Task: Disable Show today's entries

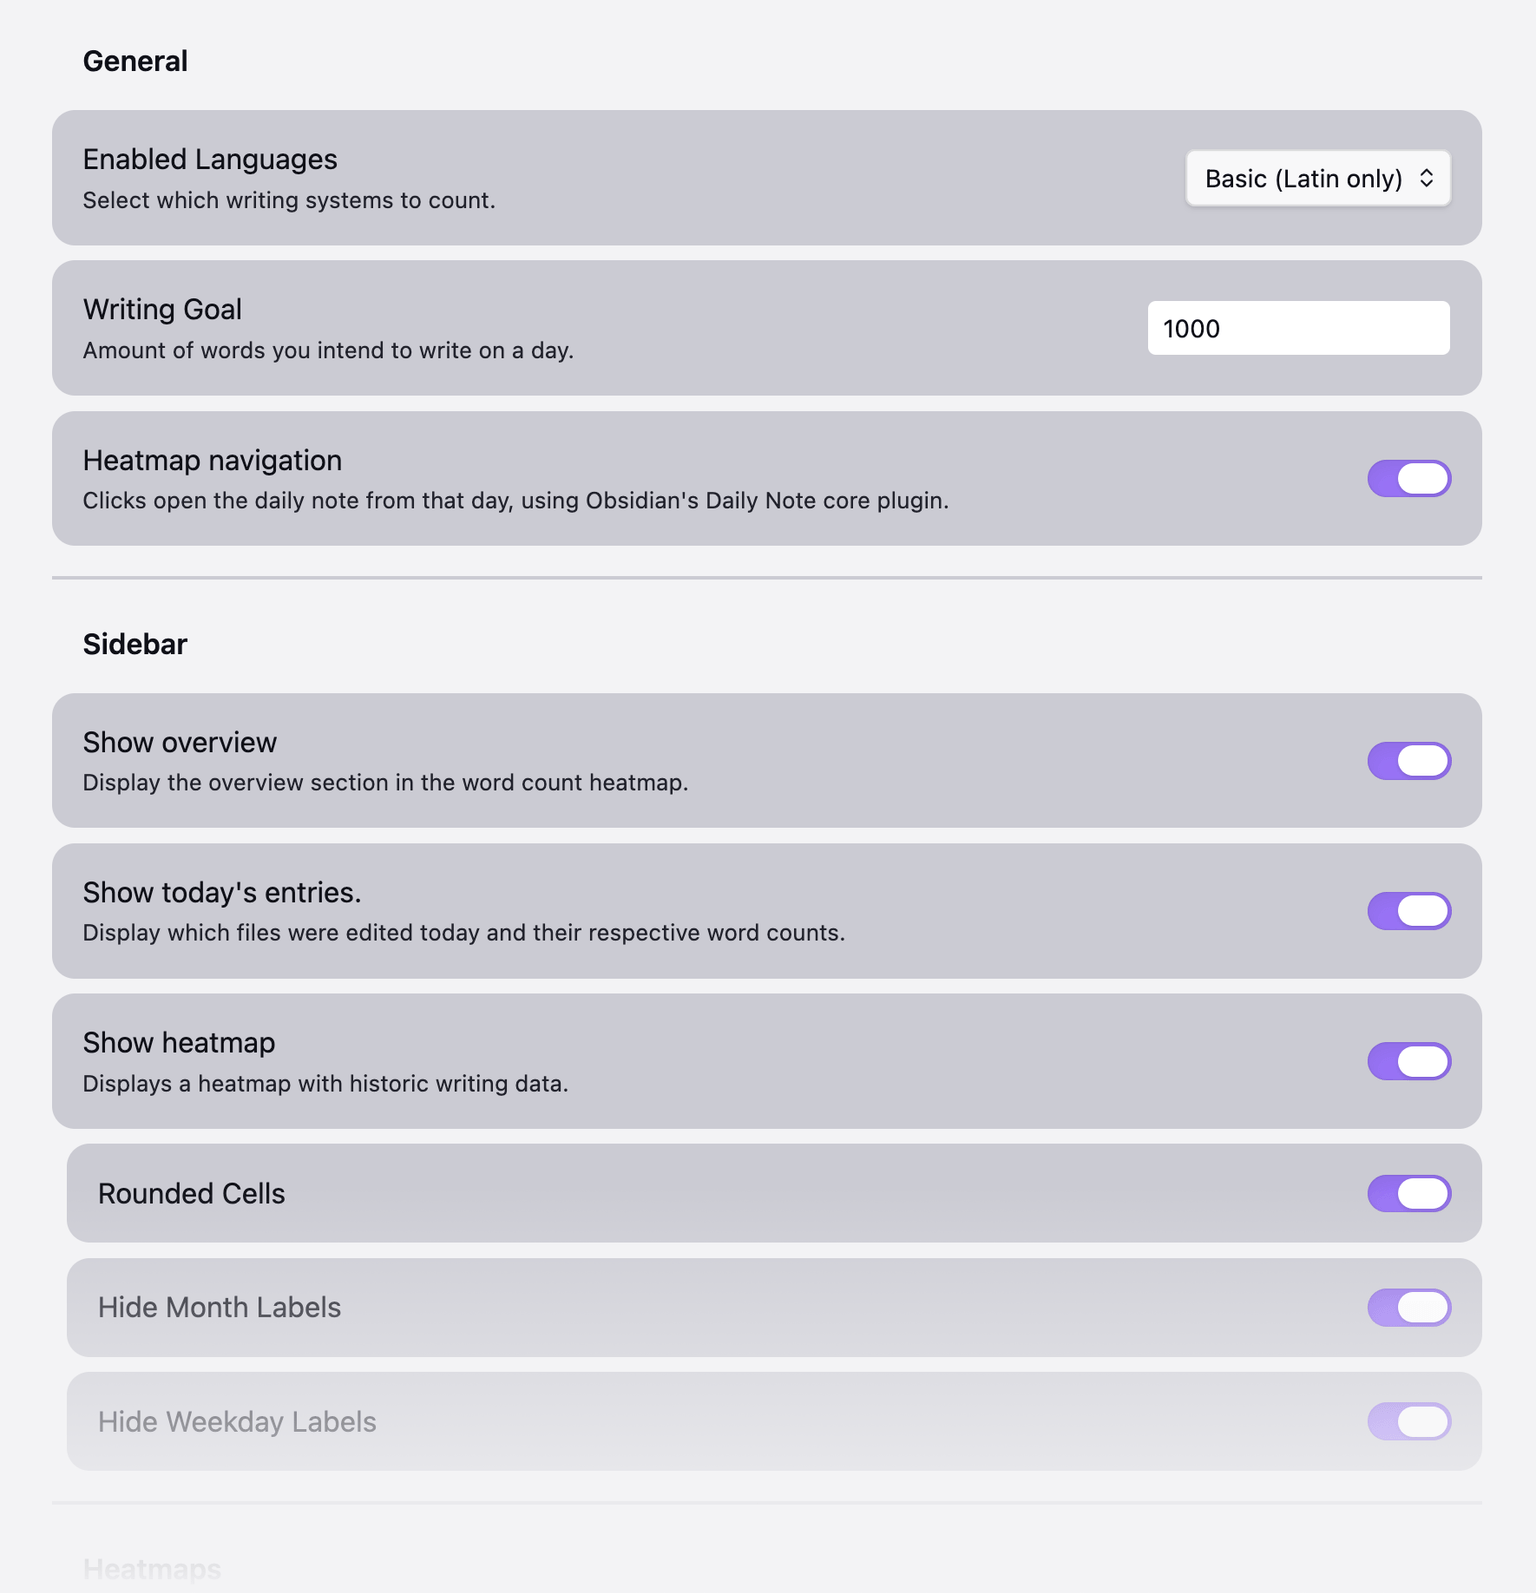Action: click(x=1408, y=910)
